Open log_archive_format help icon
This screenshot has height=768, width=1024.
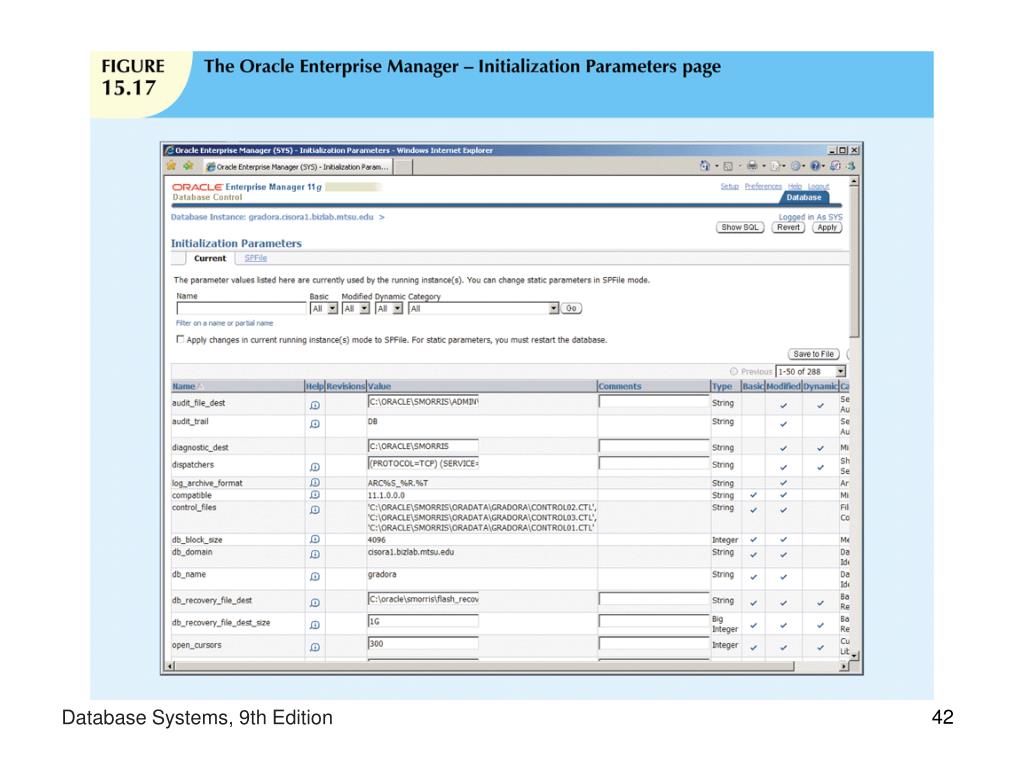315,483
